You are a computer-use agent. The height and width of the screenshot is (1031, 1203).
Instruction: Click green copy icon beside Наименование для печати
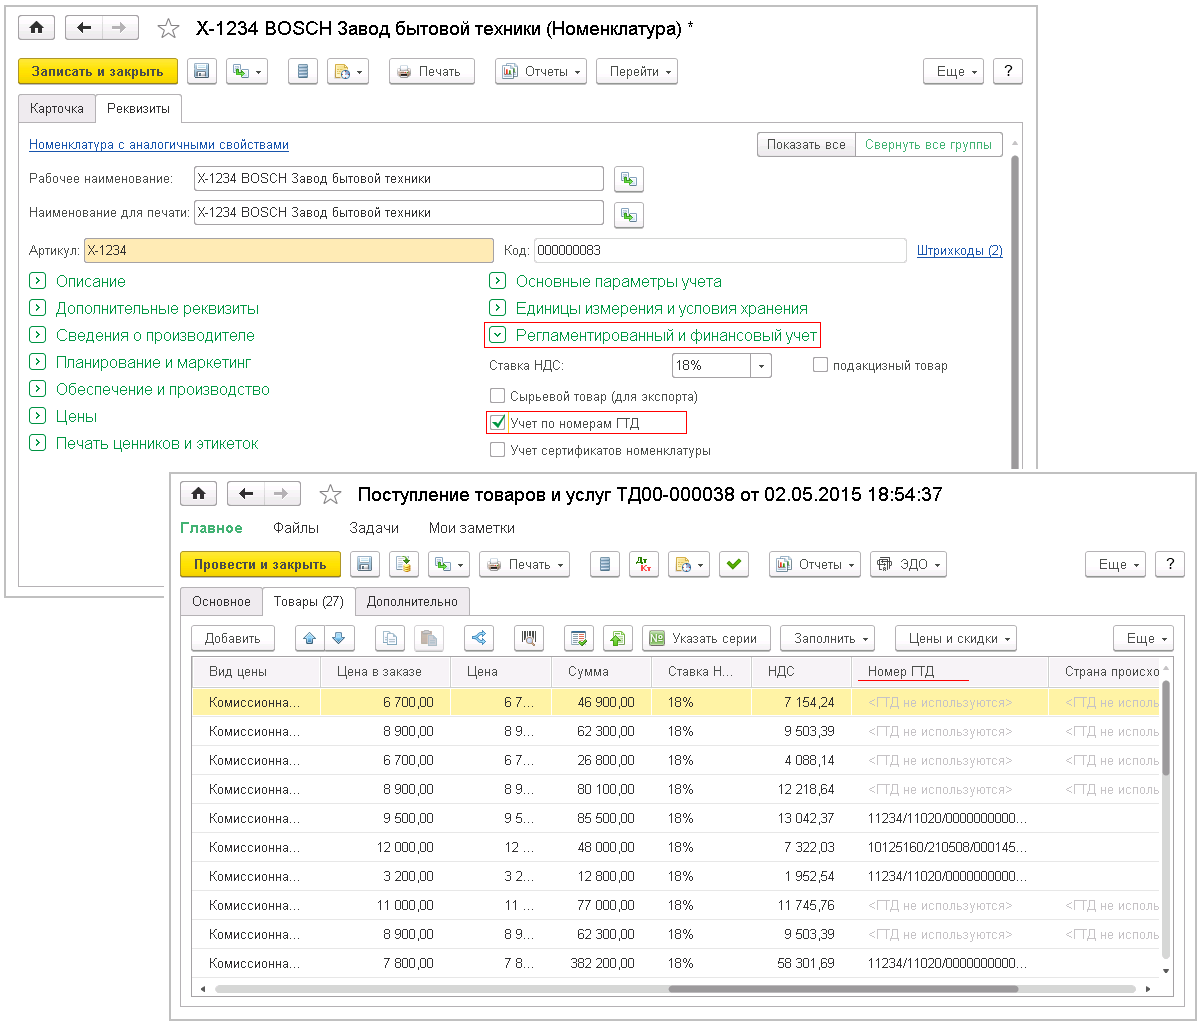click(628, 214)
